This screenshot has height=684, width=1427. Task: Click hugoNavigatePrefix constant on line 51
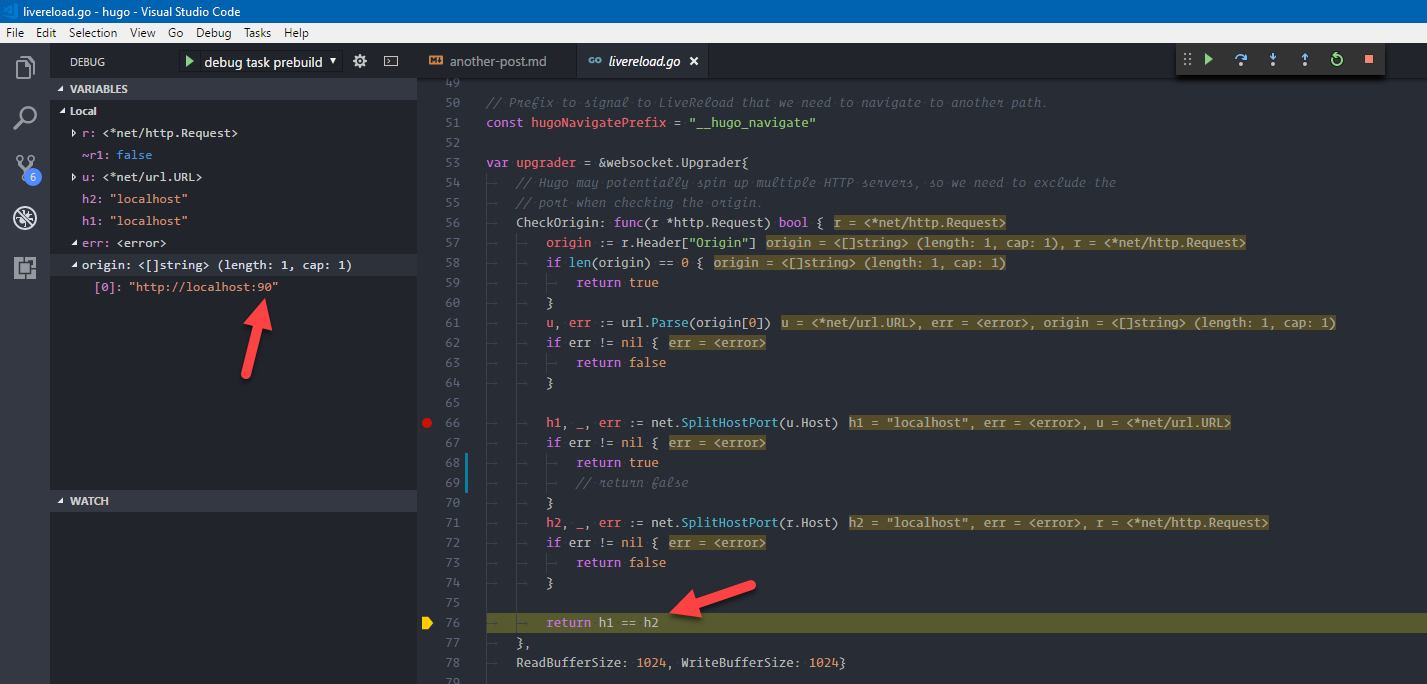[598, 123]
